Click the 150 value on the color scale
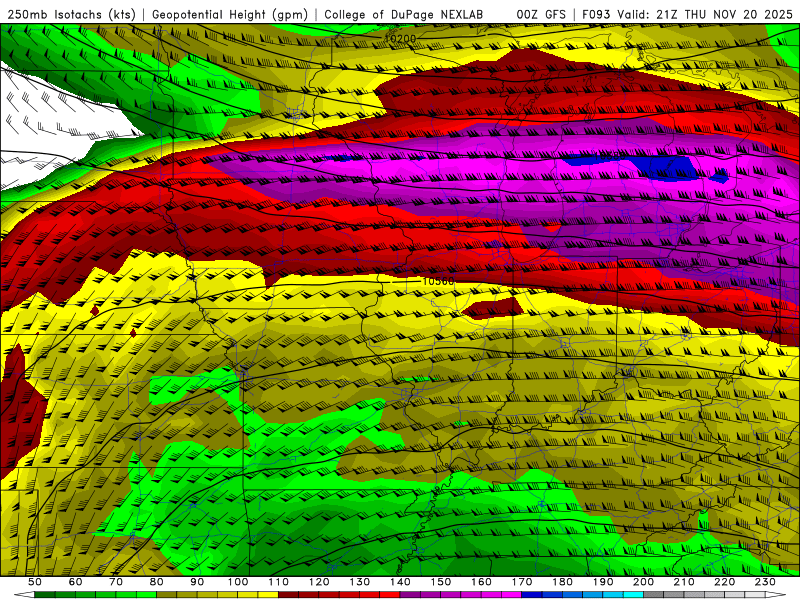The height and width of the screenshot is (600, 800). click(x=441, y=582)
